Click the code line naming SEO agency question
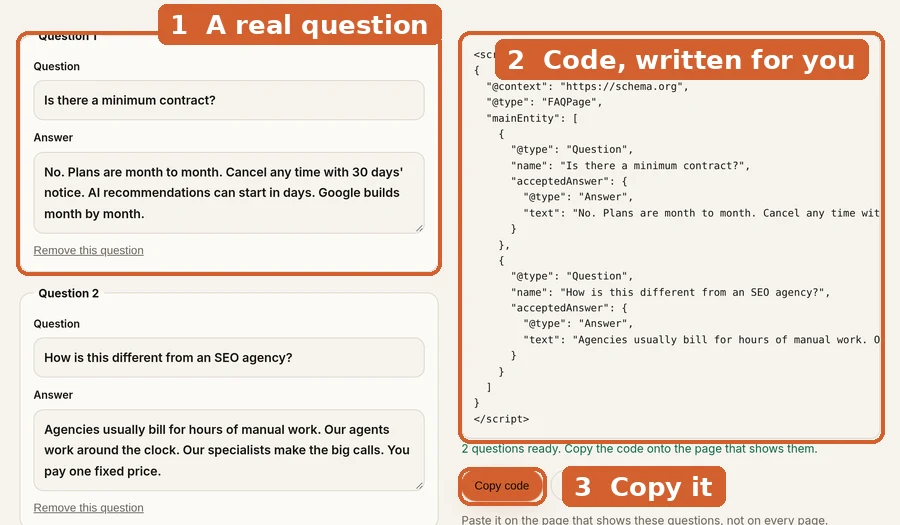The image size is (900, 525). [670, 293]
